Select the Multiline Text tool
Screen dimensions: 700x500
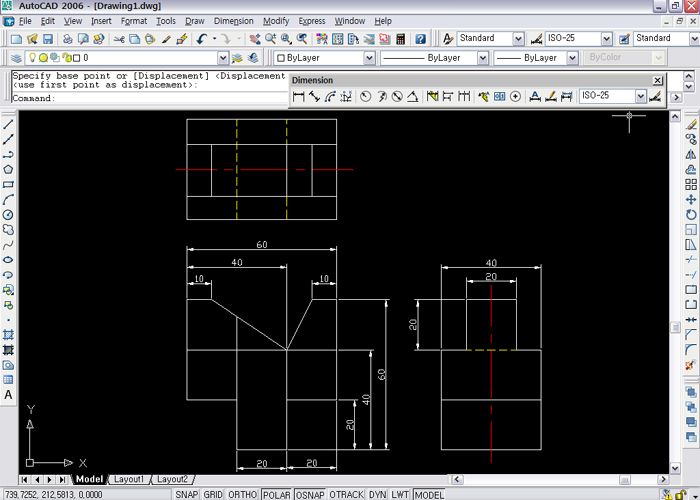pyautogui.click(x=8, y=395)
